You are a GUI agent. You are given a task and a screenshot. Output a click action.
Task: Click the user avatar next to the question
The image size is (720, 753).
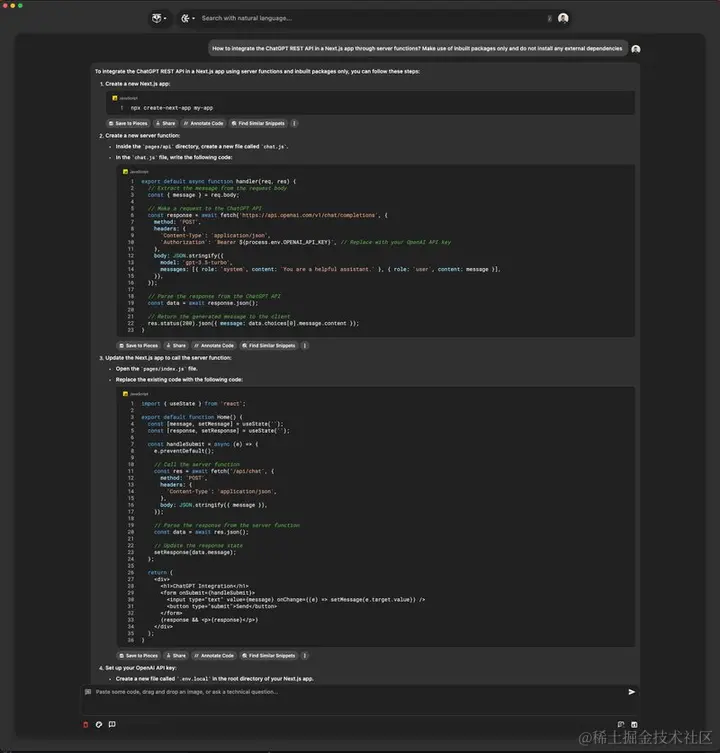(x=636, y=49)
